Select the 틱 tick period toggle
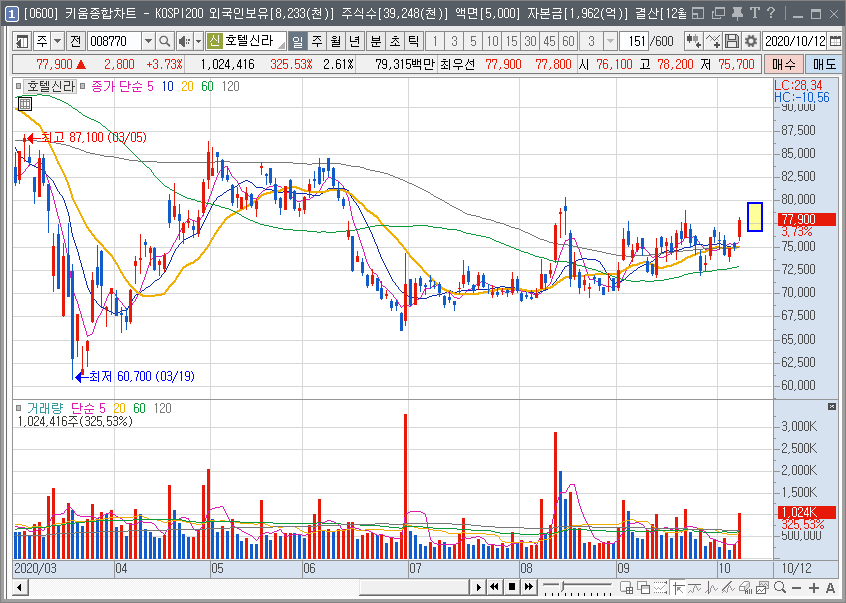The image size is (846, 603). coord(413,41)
